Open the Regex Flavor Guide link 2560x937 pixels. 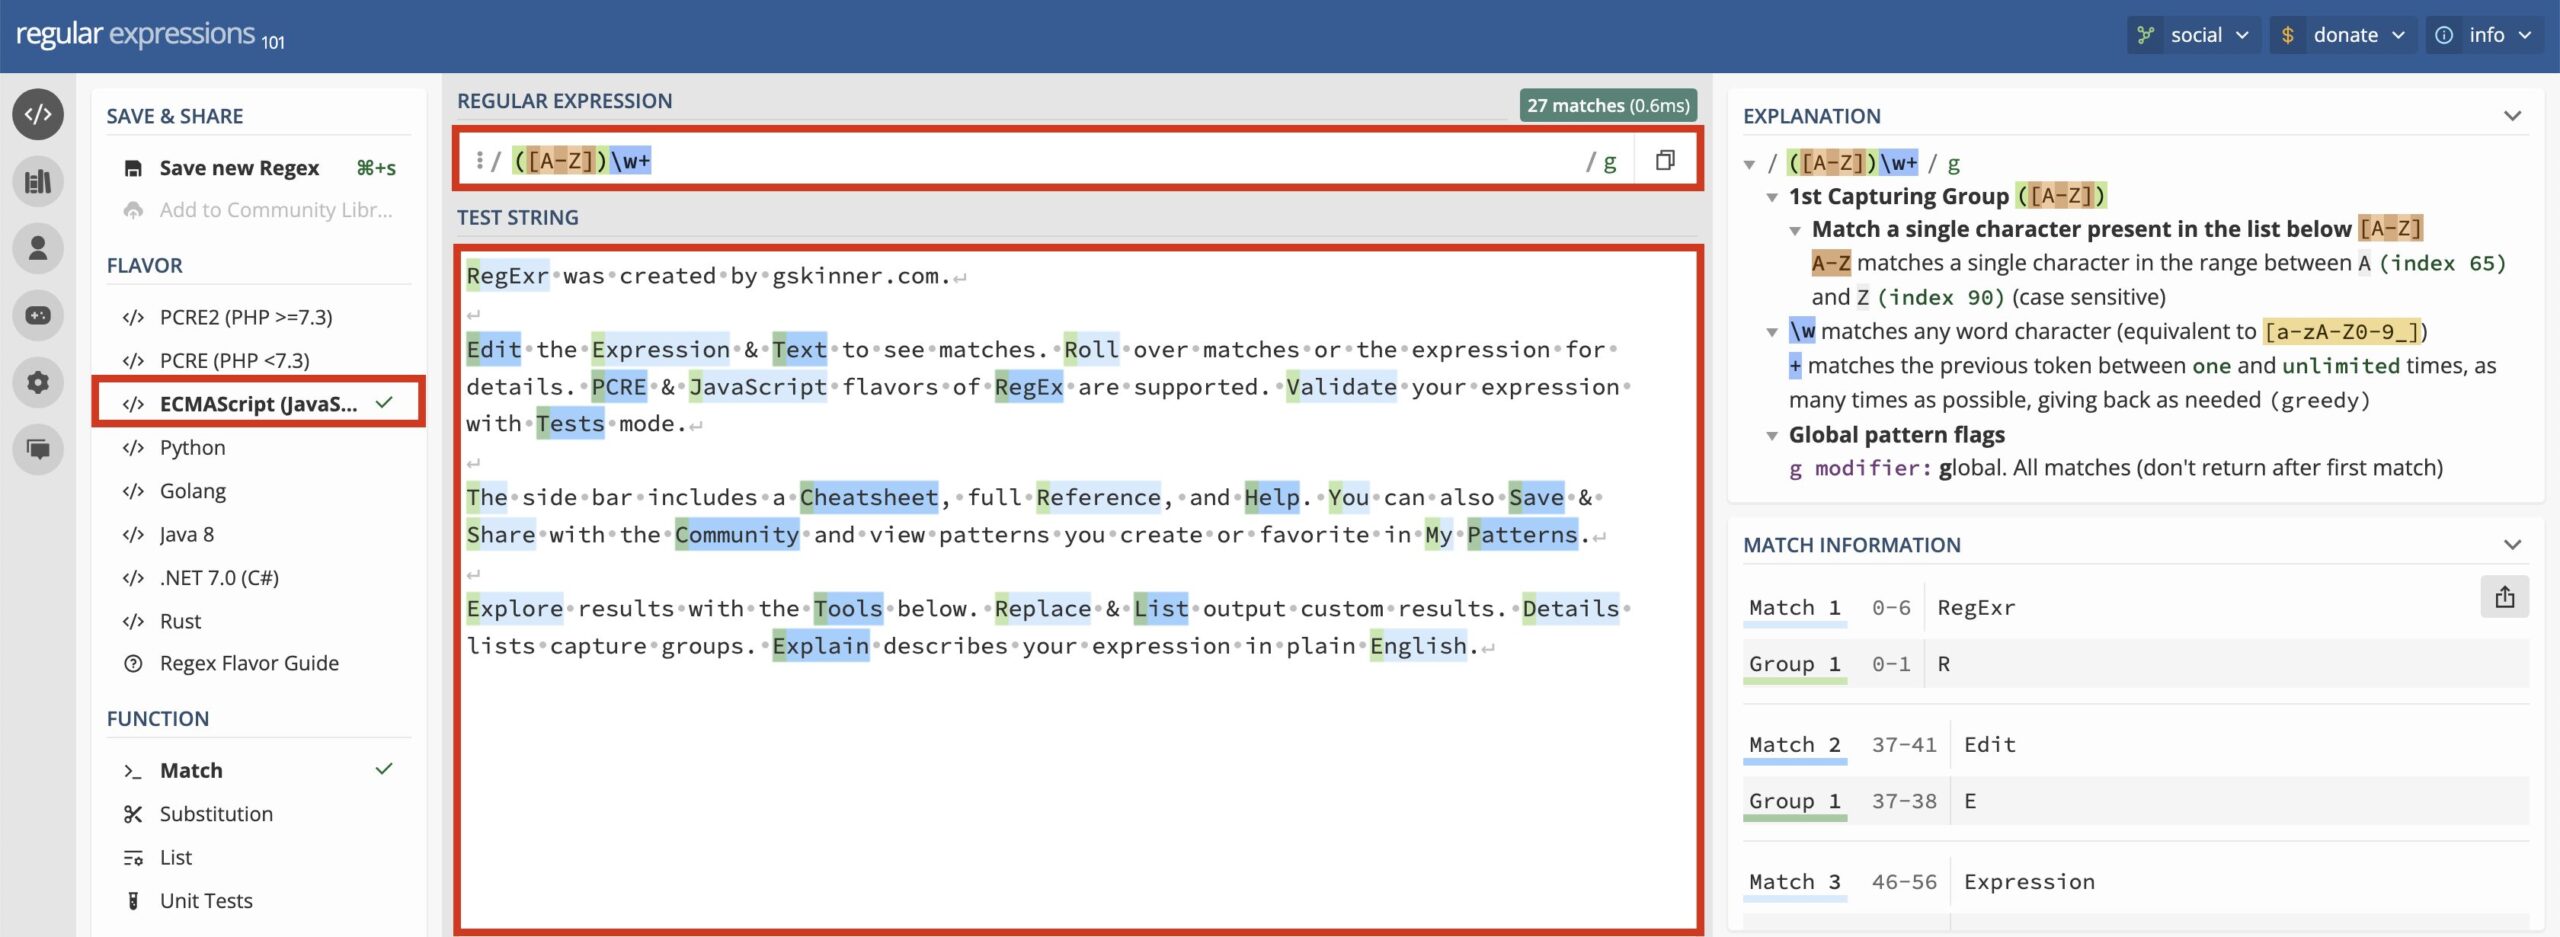coord(249,663)
